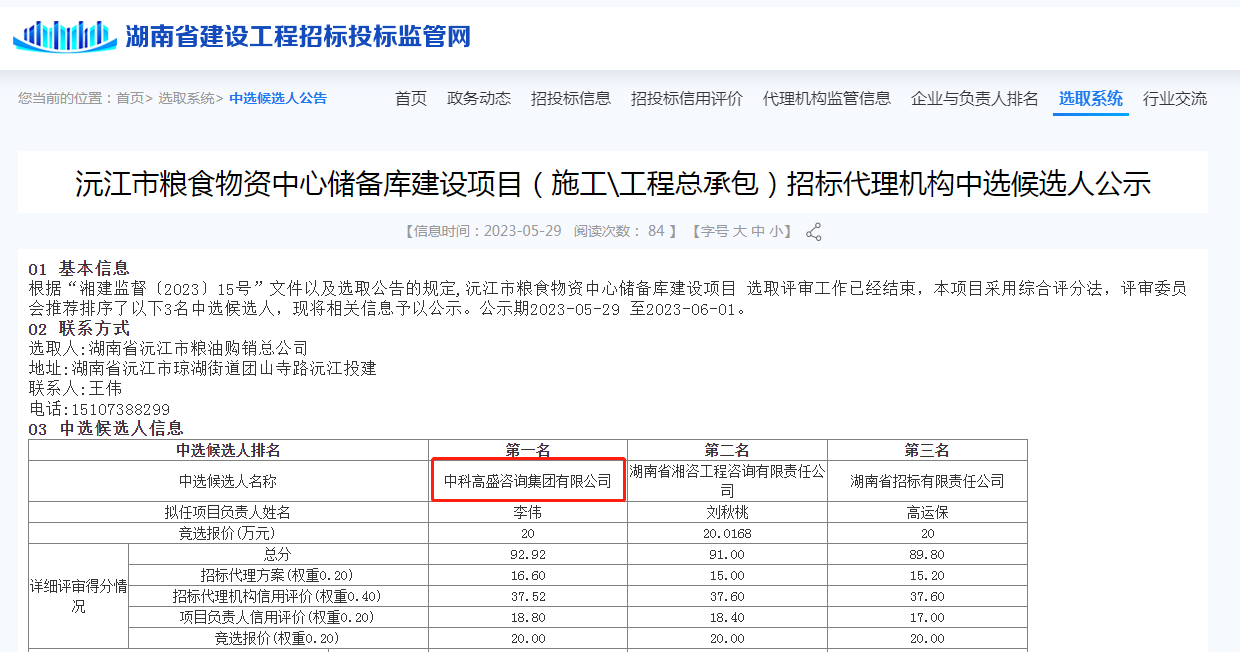Click credit evaluation score 37.52
Image resolution: width=1240 pixels, height=652 pixels.
coord(528,596)
